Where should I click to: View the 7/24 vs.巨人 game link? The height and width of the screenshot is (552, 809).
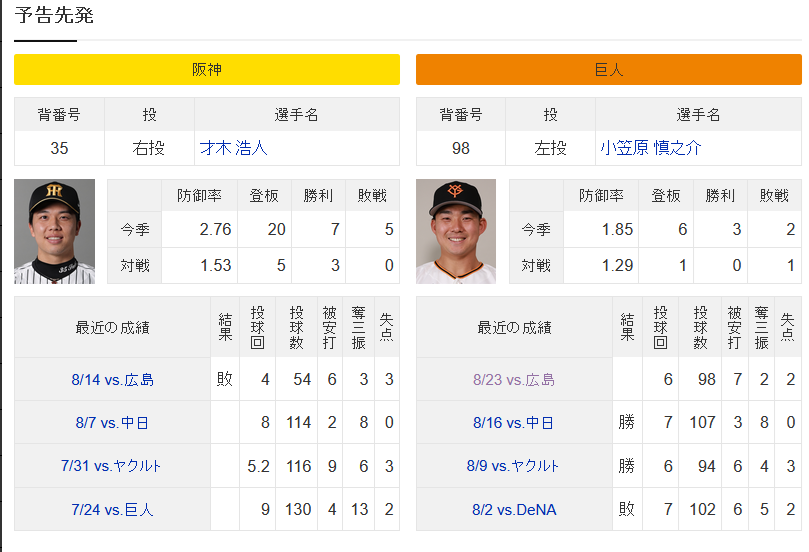(x=112, y=510)
